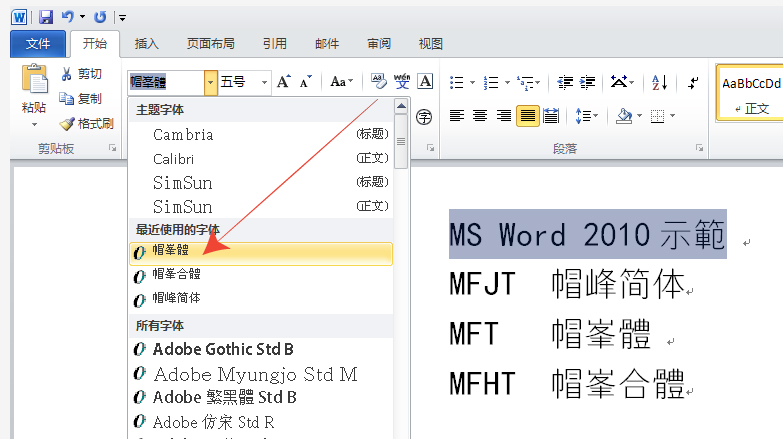Toggle Align Text Right

(x=503, y=116)
